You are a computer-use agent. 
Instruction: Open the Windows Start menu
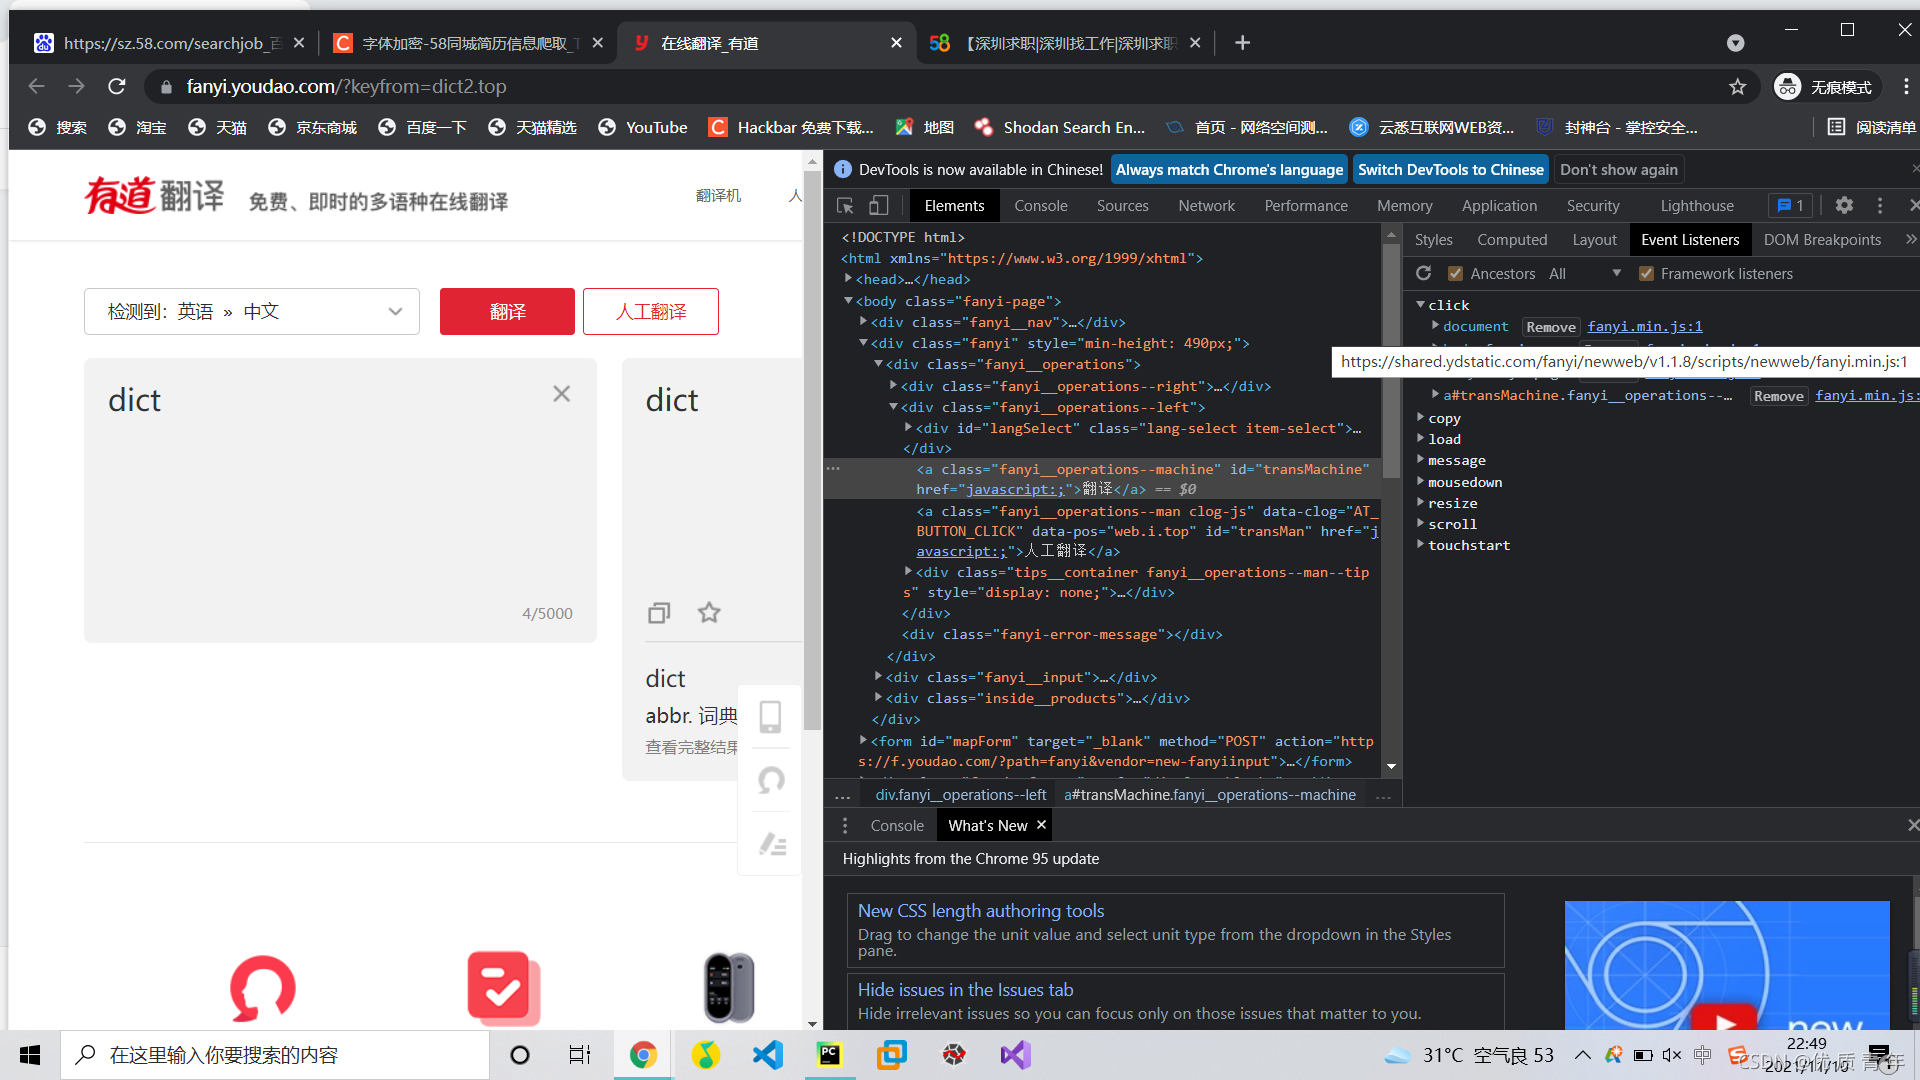[30, 1055]
